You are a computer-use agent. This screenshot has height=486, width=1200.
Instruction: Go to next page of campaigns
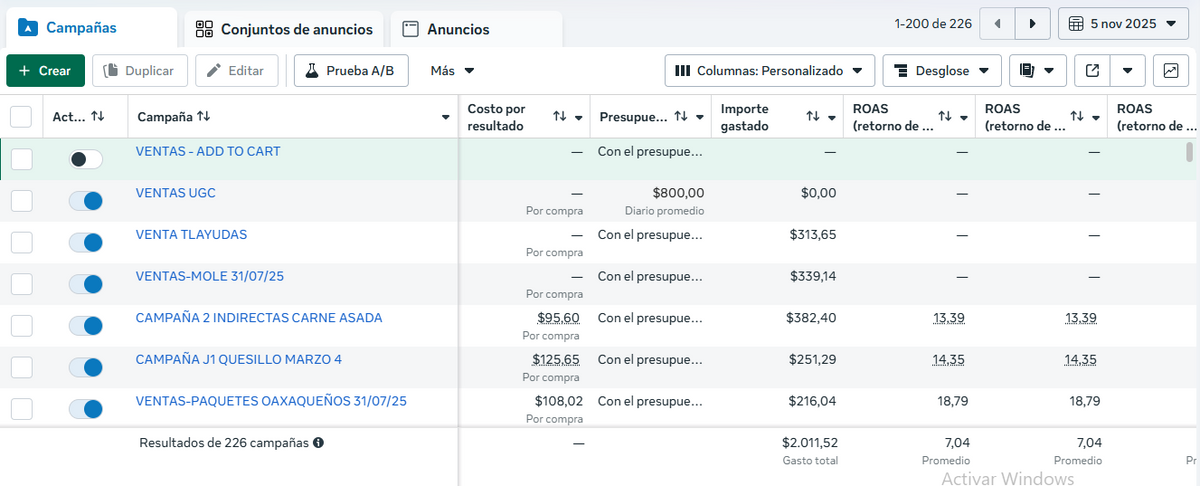1032,23
